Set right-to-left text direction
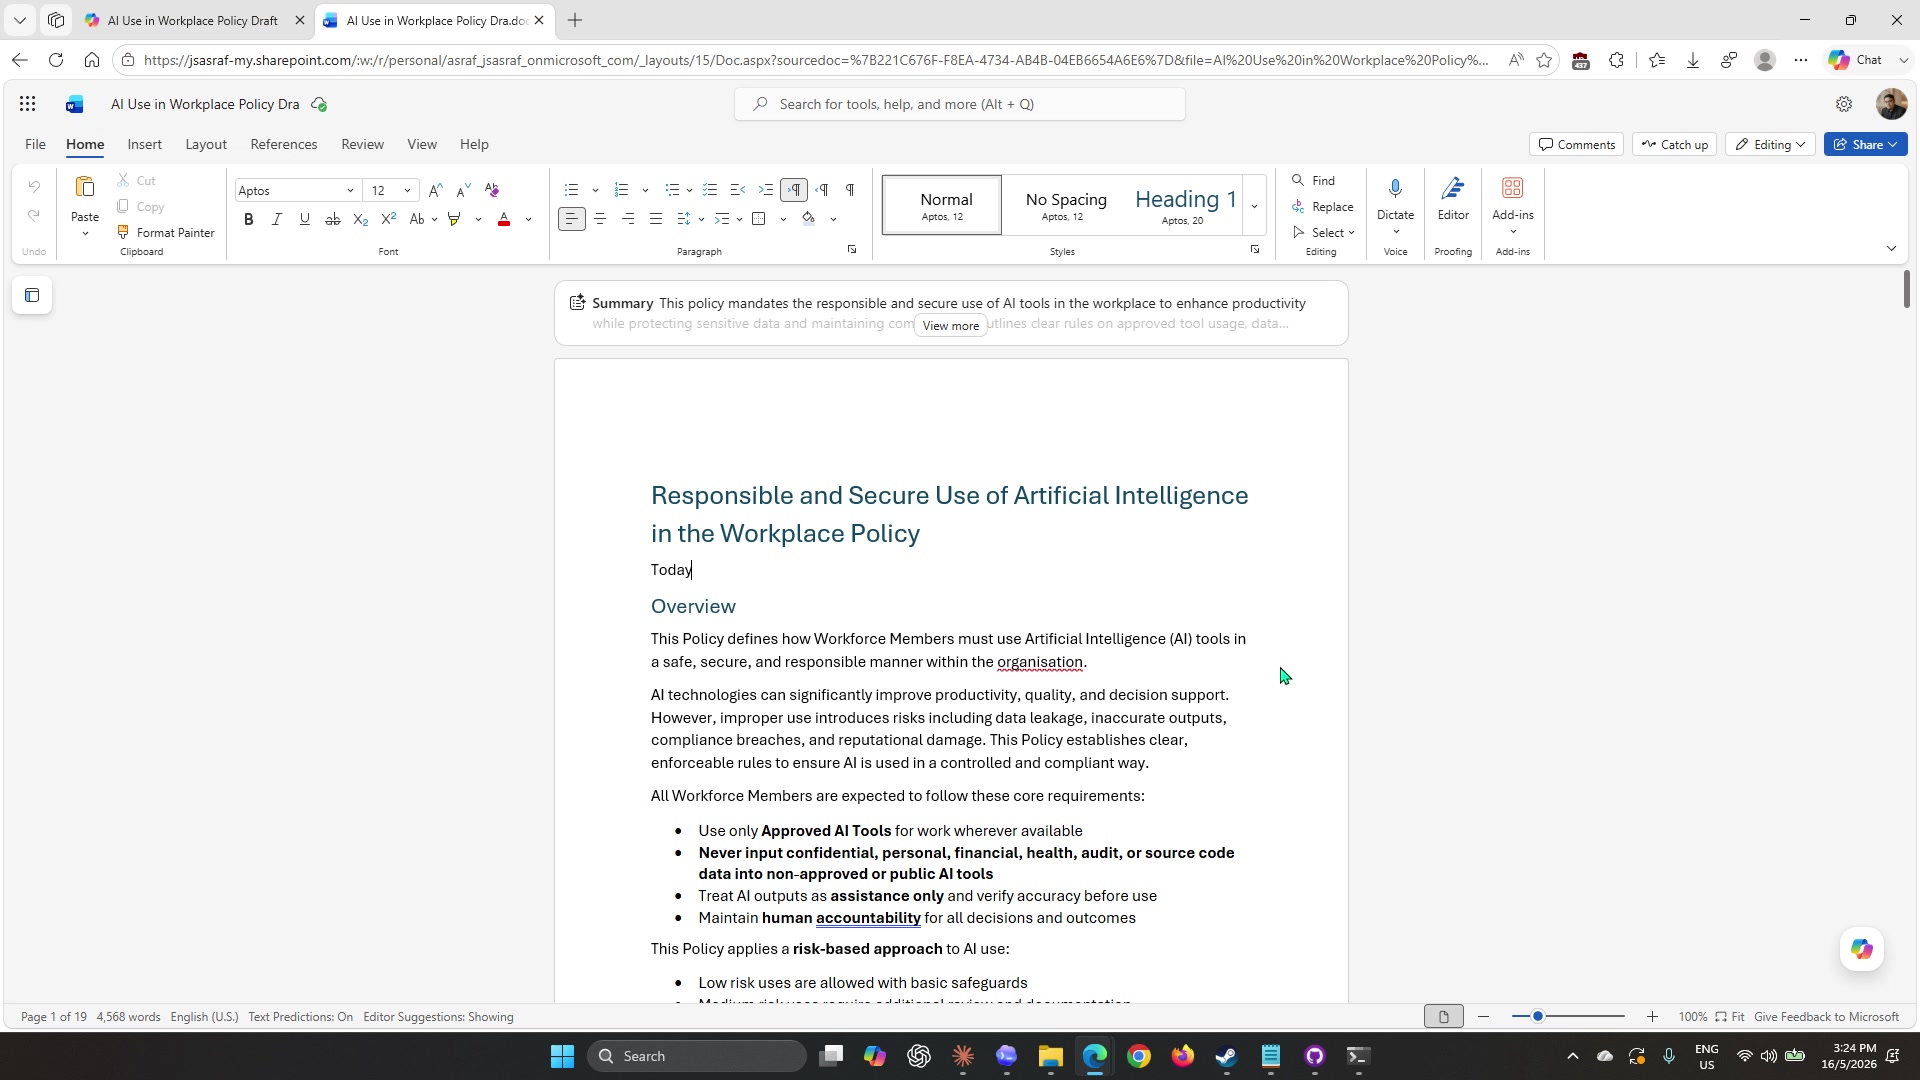This screenshot has width=1920, height=1080. pos(822,190)
